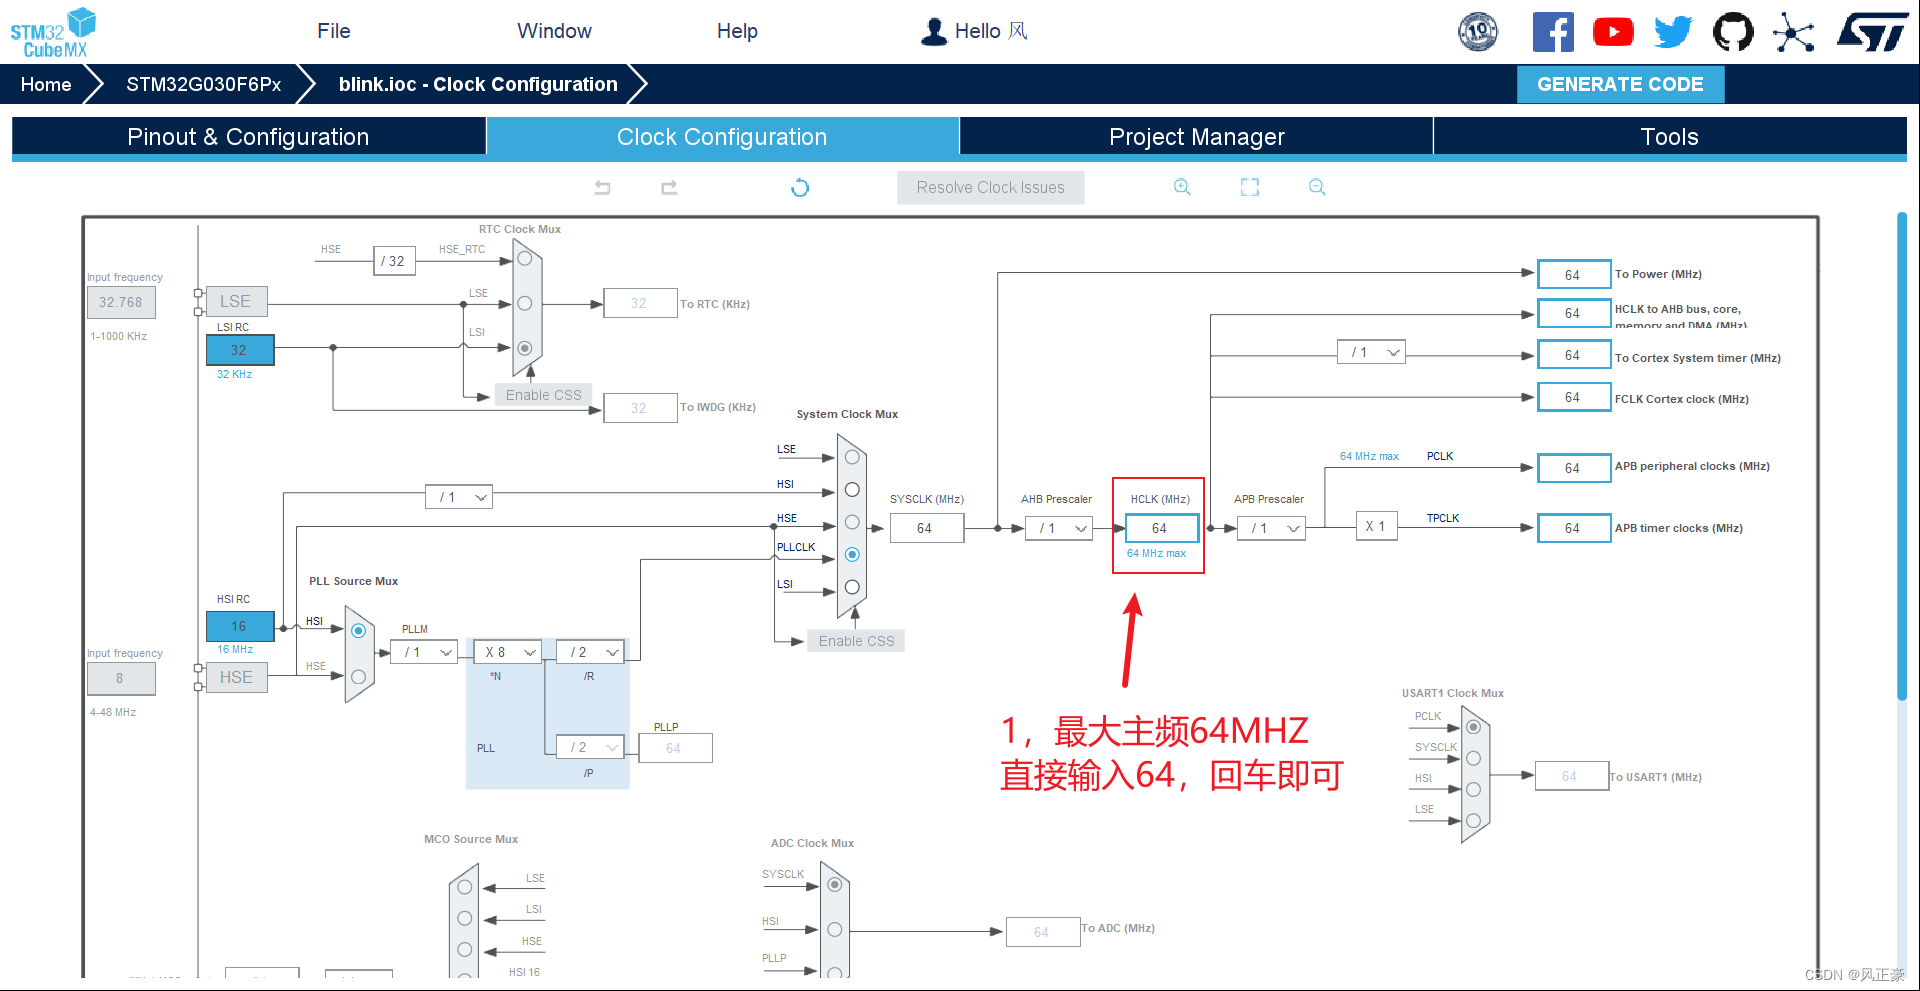1920x991 pixels.
Task: Open the PLL /R divider dropdown
Action: pos(590,652)
